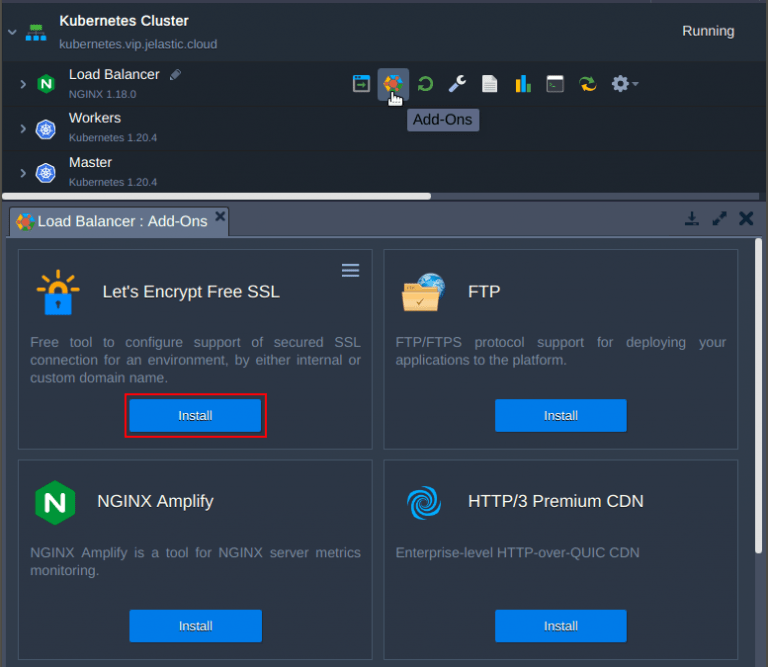Expand the Add-Ons panel with diagonal arrows icon

click(x=719, y=218)
